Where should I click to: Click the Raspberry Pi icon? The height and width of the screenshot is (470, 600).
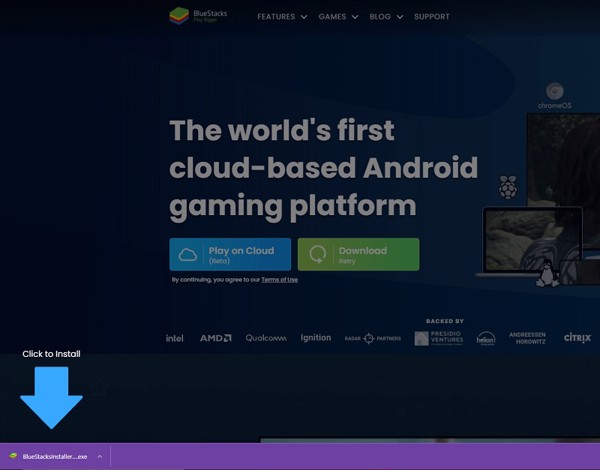tap(508, 187)
